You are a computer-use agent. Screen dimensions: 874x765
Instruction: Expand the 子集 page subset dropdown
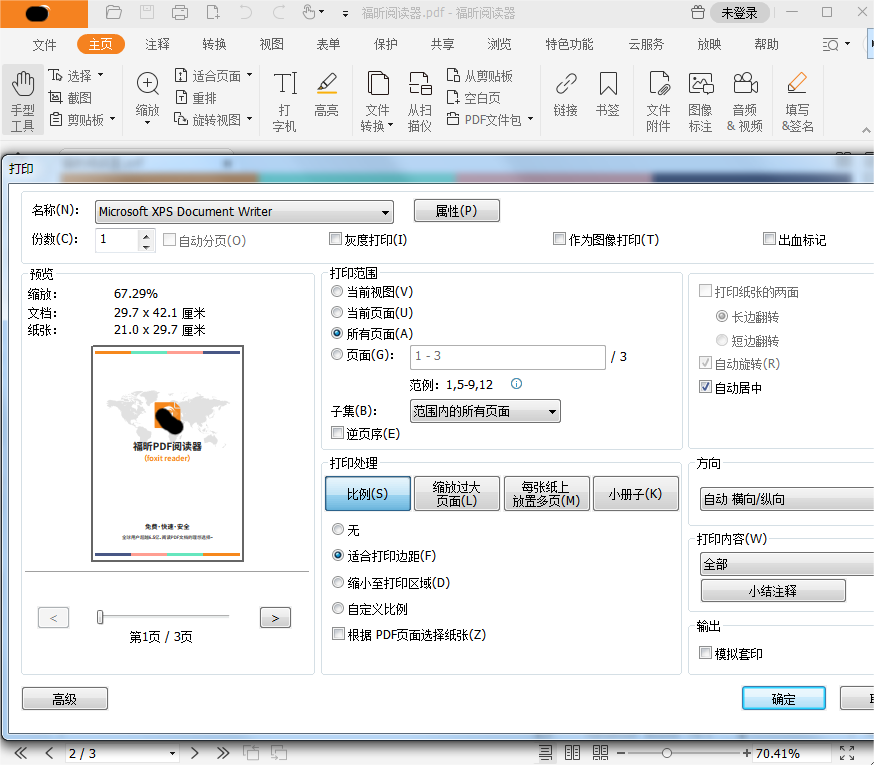[552, 410]
